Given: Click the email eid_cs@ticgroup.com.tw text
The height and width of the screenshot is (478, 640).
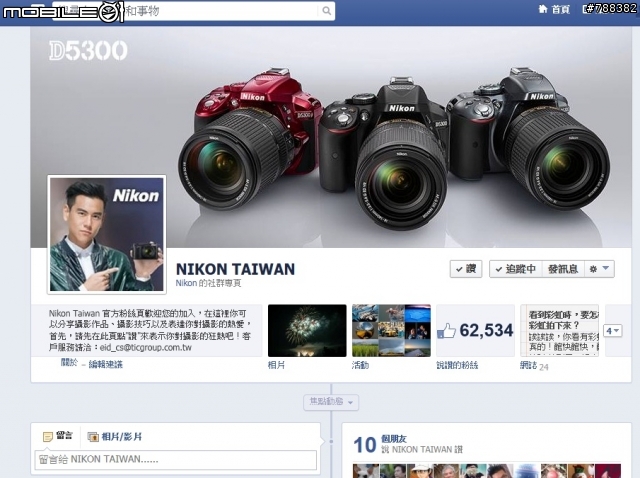Looking at the screenshot, I should [x=145, y=348].
